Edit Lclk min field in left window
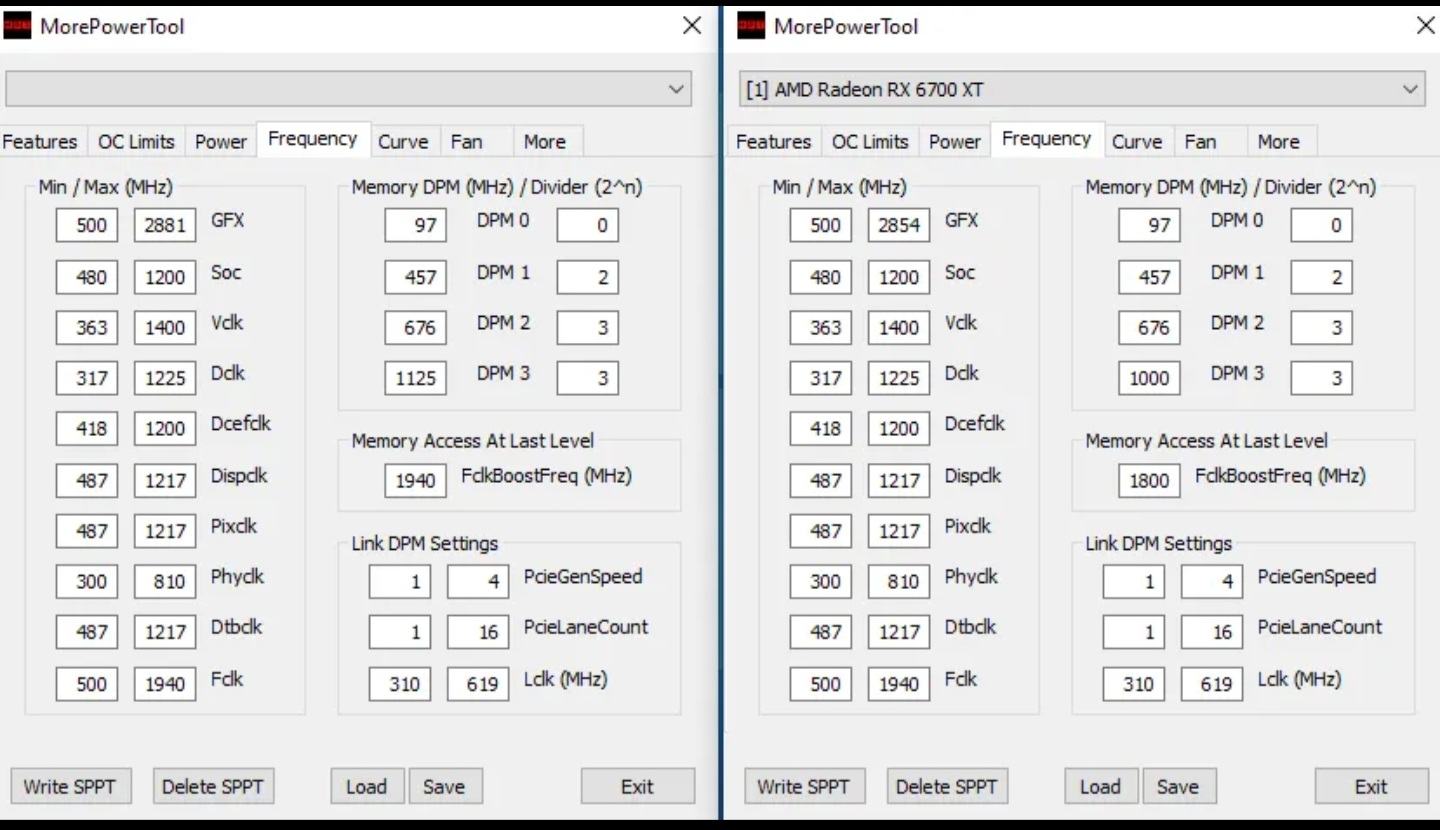This screenshot has width=1440, height=830. click(400, 684)
